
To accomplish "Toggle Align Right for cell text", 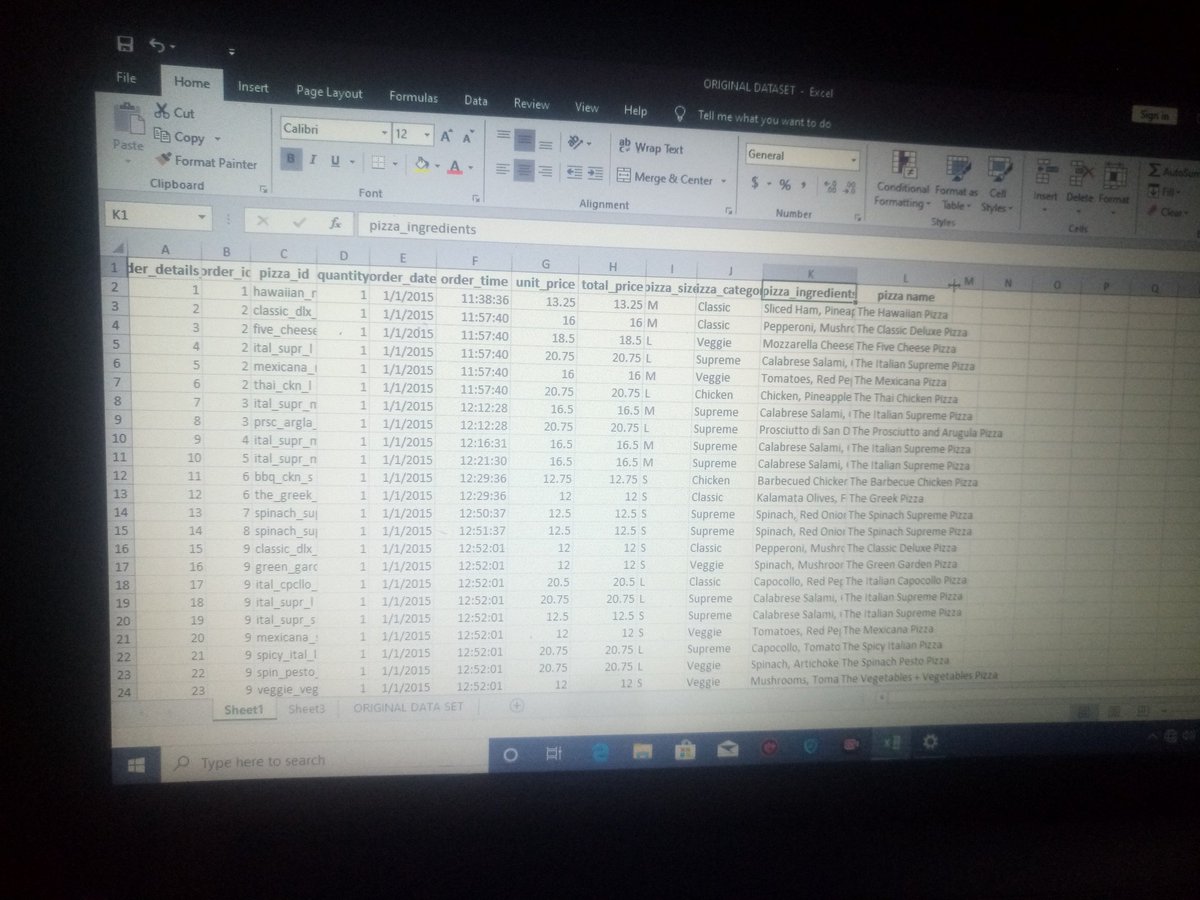I will [545, 172].
